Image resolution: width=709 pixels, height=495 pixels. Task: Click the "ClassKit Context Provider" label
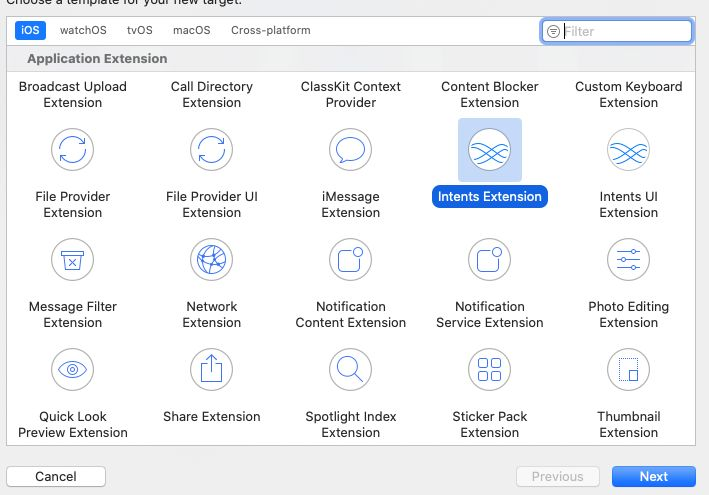[x=351, y=94]
